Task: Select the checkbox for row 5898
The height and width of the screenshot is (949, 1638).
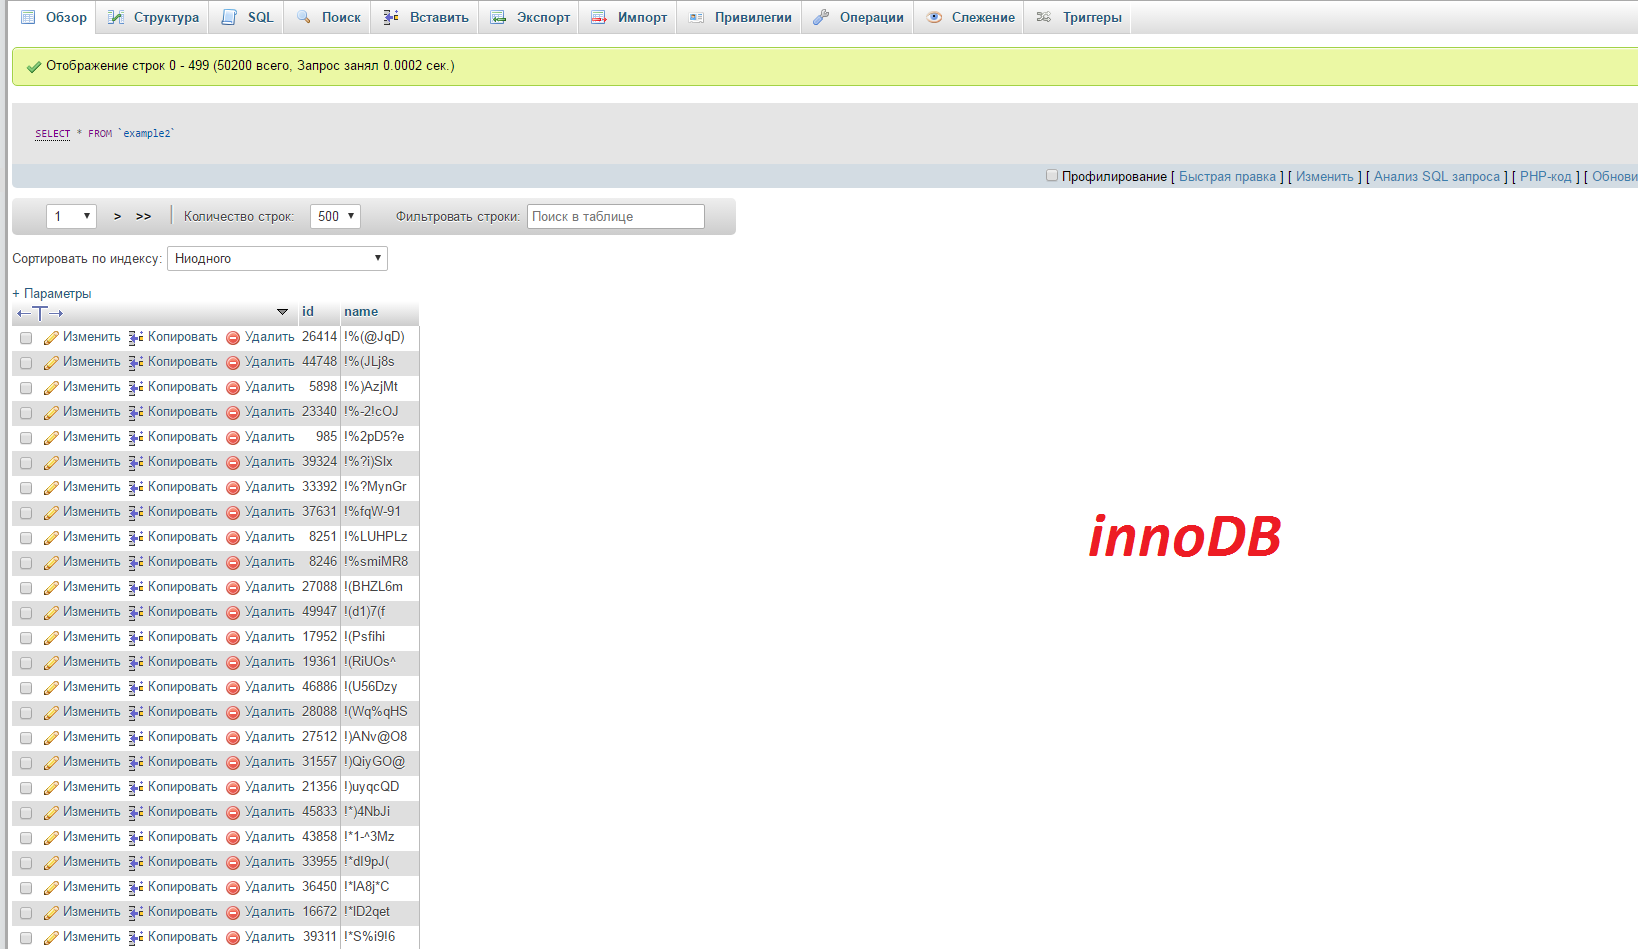Action: (x=26, y=388)
